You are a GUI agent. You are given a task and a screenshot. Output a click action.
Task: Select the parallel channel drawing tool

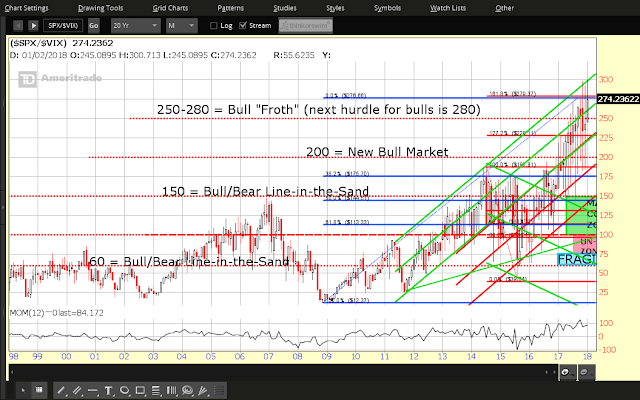(x=77, y=391)
